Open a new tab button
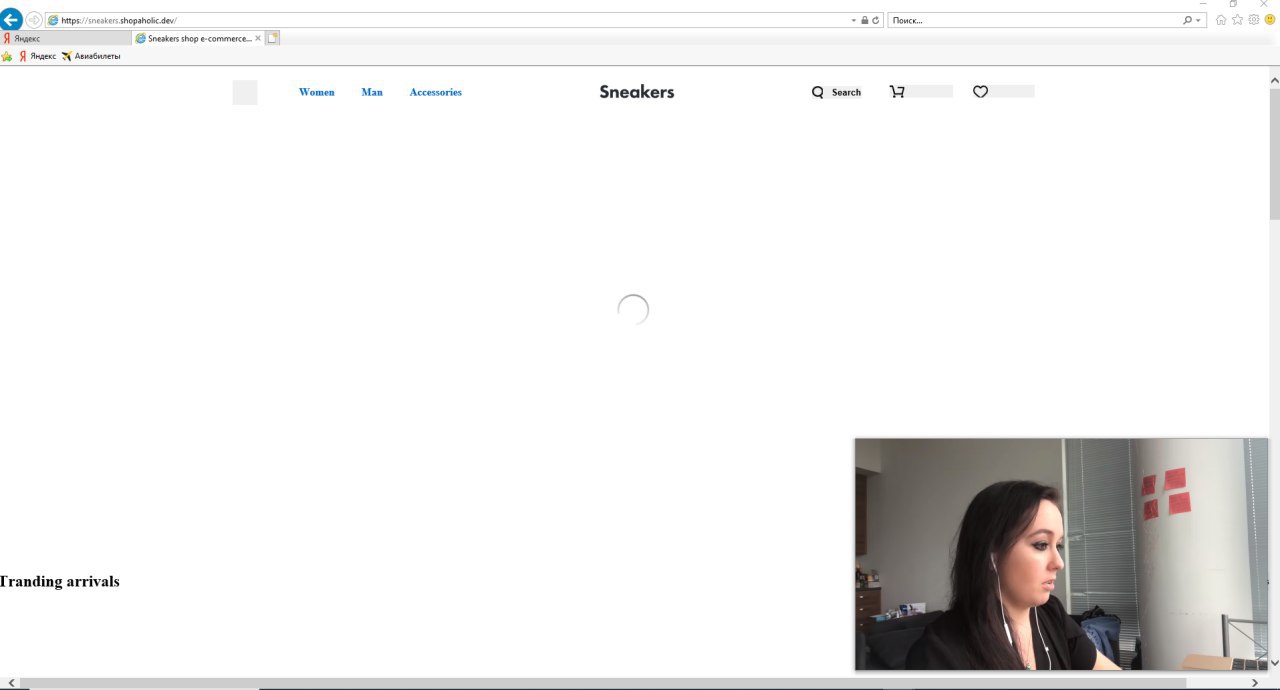Image resolution: width=1280 pixels, height=690 pixels. [272, 38]
